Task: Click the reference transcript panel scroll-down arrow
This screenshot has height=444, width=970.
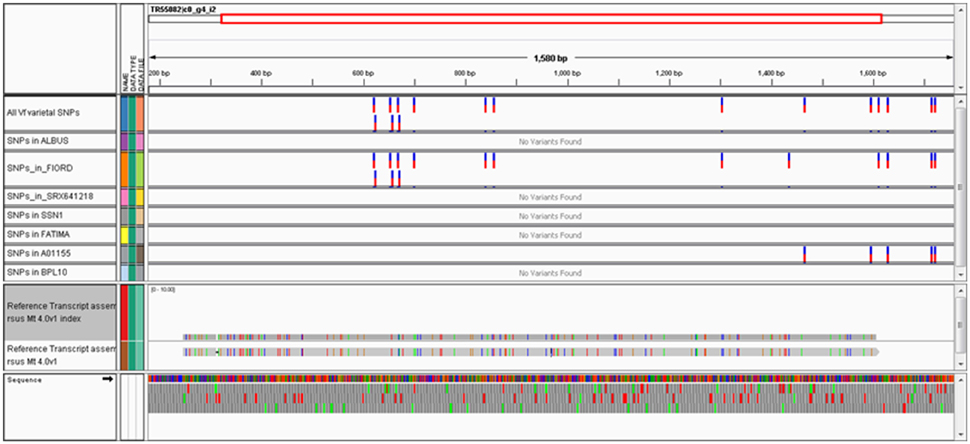Action: pyautogui.click(x=959, y=363)
